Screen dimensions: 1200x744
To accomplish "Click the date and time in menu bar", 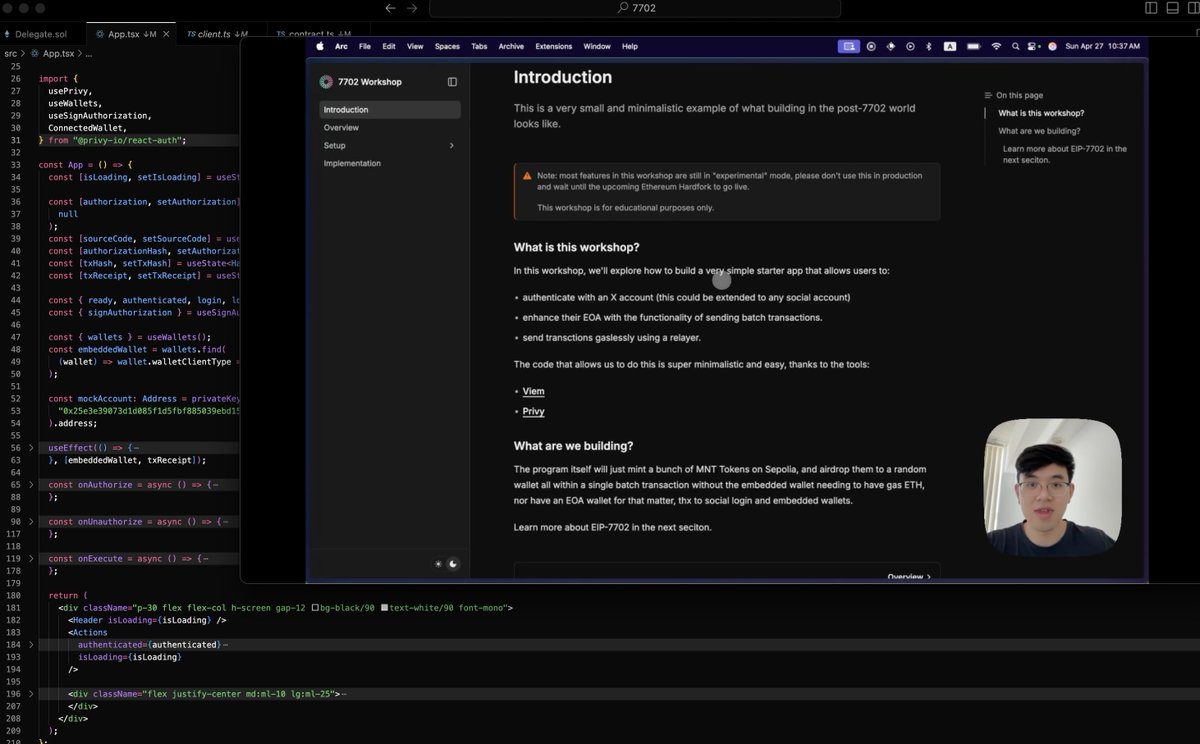I will 1103,46.
